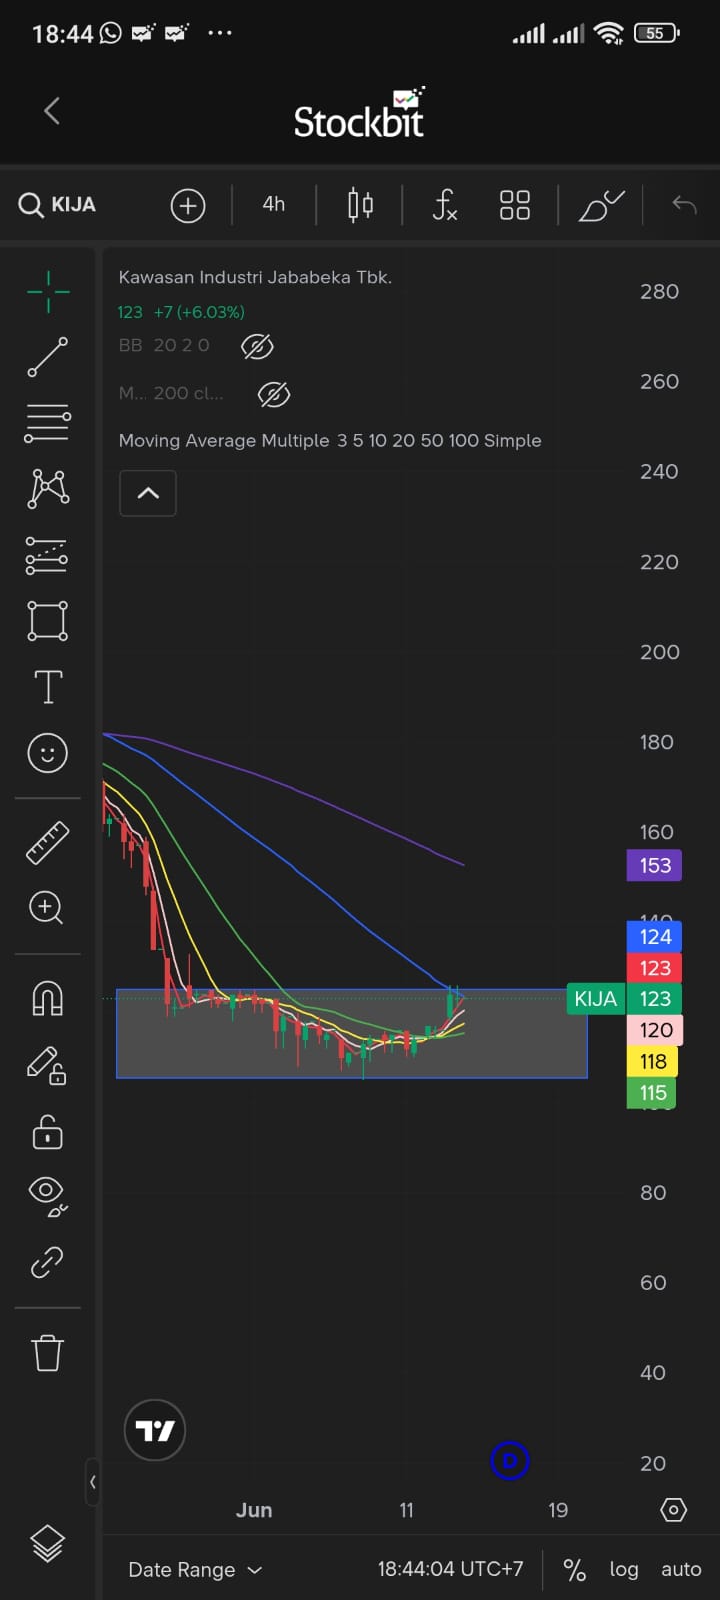Image resolution: width=720 pixels, height=1600 pixels.
Task: Select the ruler measure tool
Action: [x=48, y=843]
